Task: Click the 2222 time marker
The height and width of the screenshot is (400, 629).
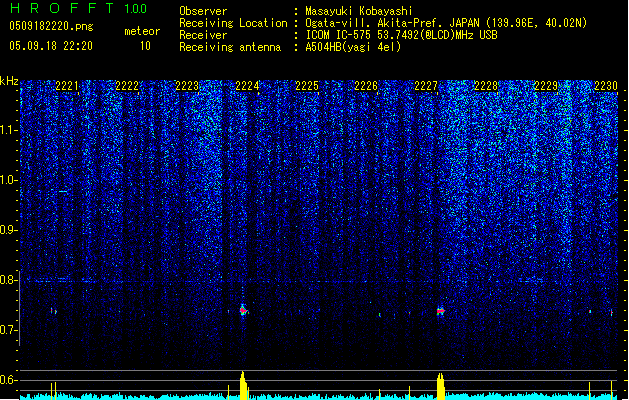Action: click(127, 86)
